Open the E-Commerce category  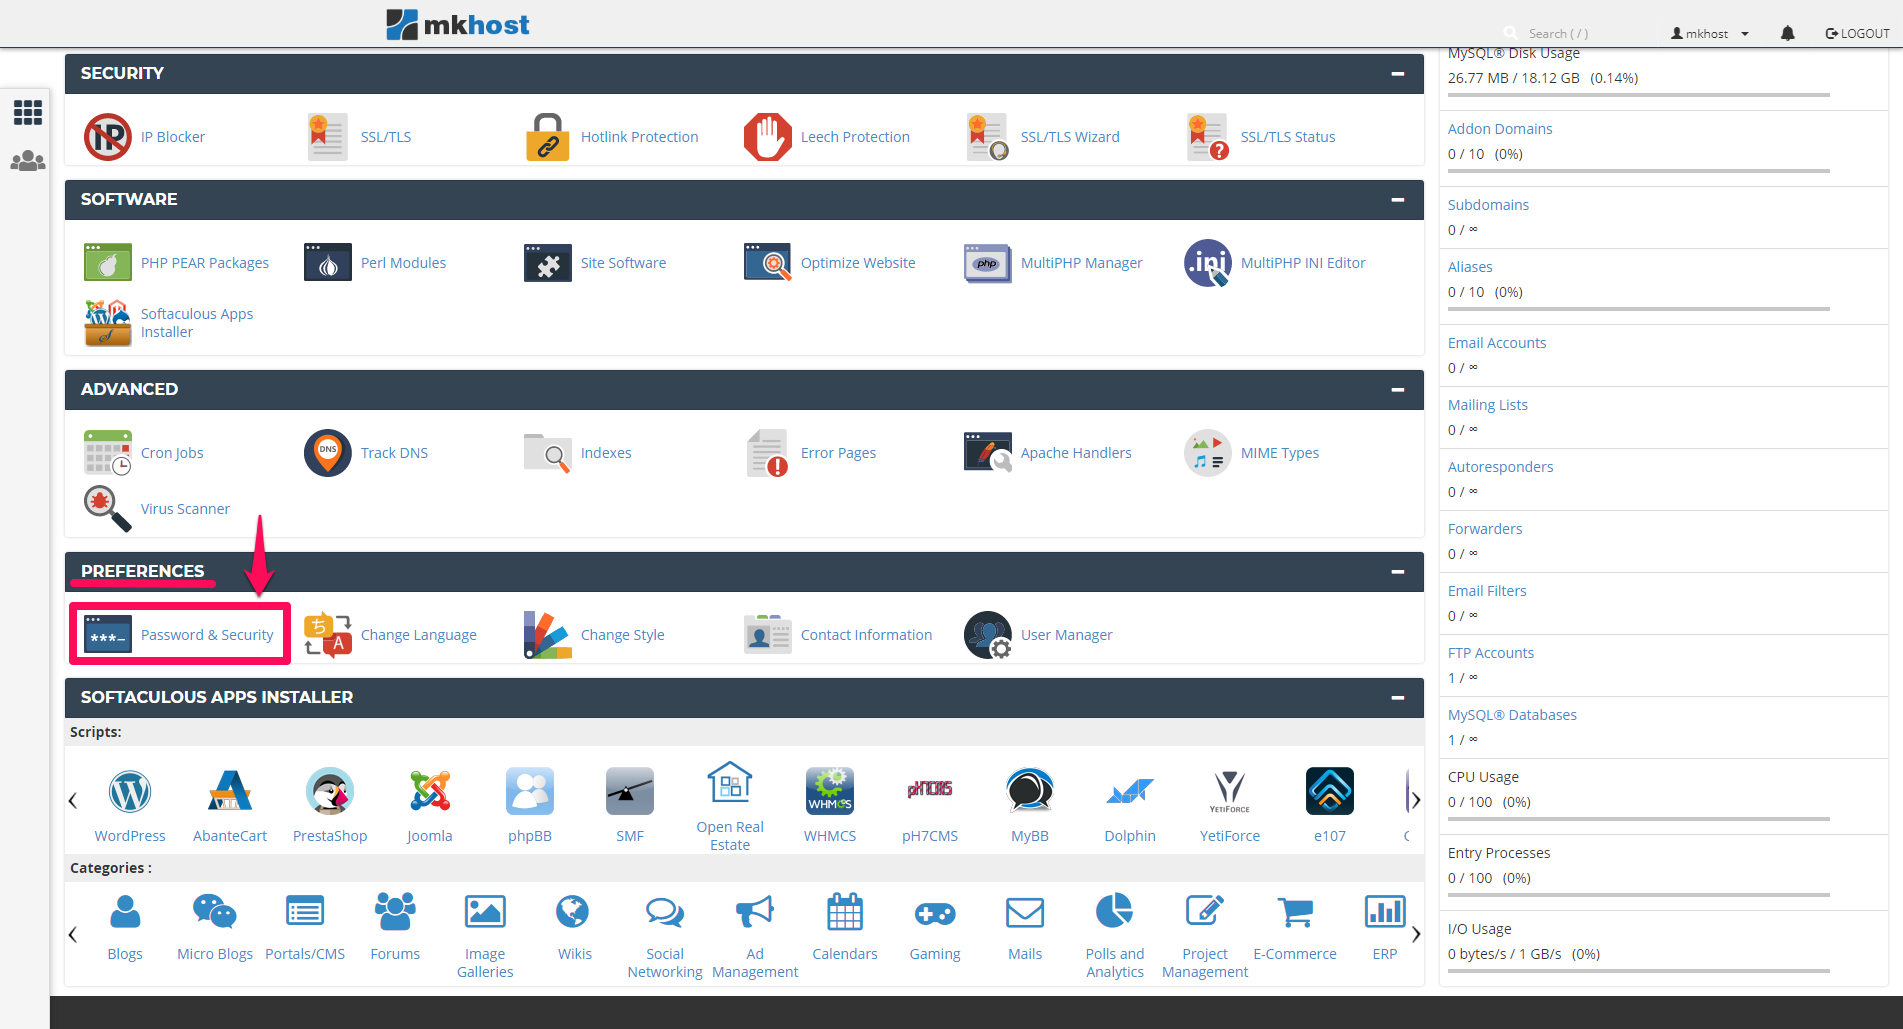click(x=1295, y=913)
